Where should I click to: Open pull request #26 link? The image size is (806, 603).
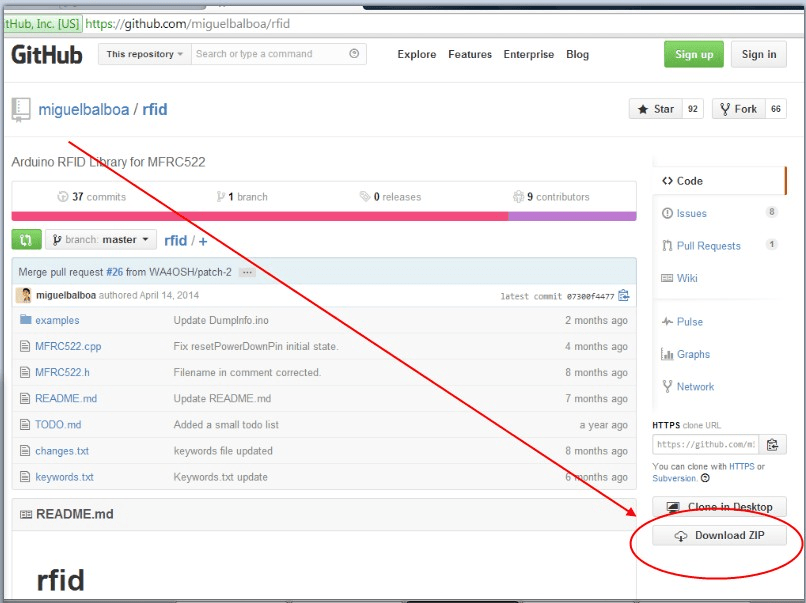click(x=115, y=272)
